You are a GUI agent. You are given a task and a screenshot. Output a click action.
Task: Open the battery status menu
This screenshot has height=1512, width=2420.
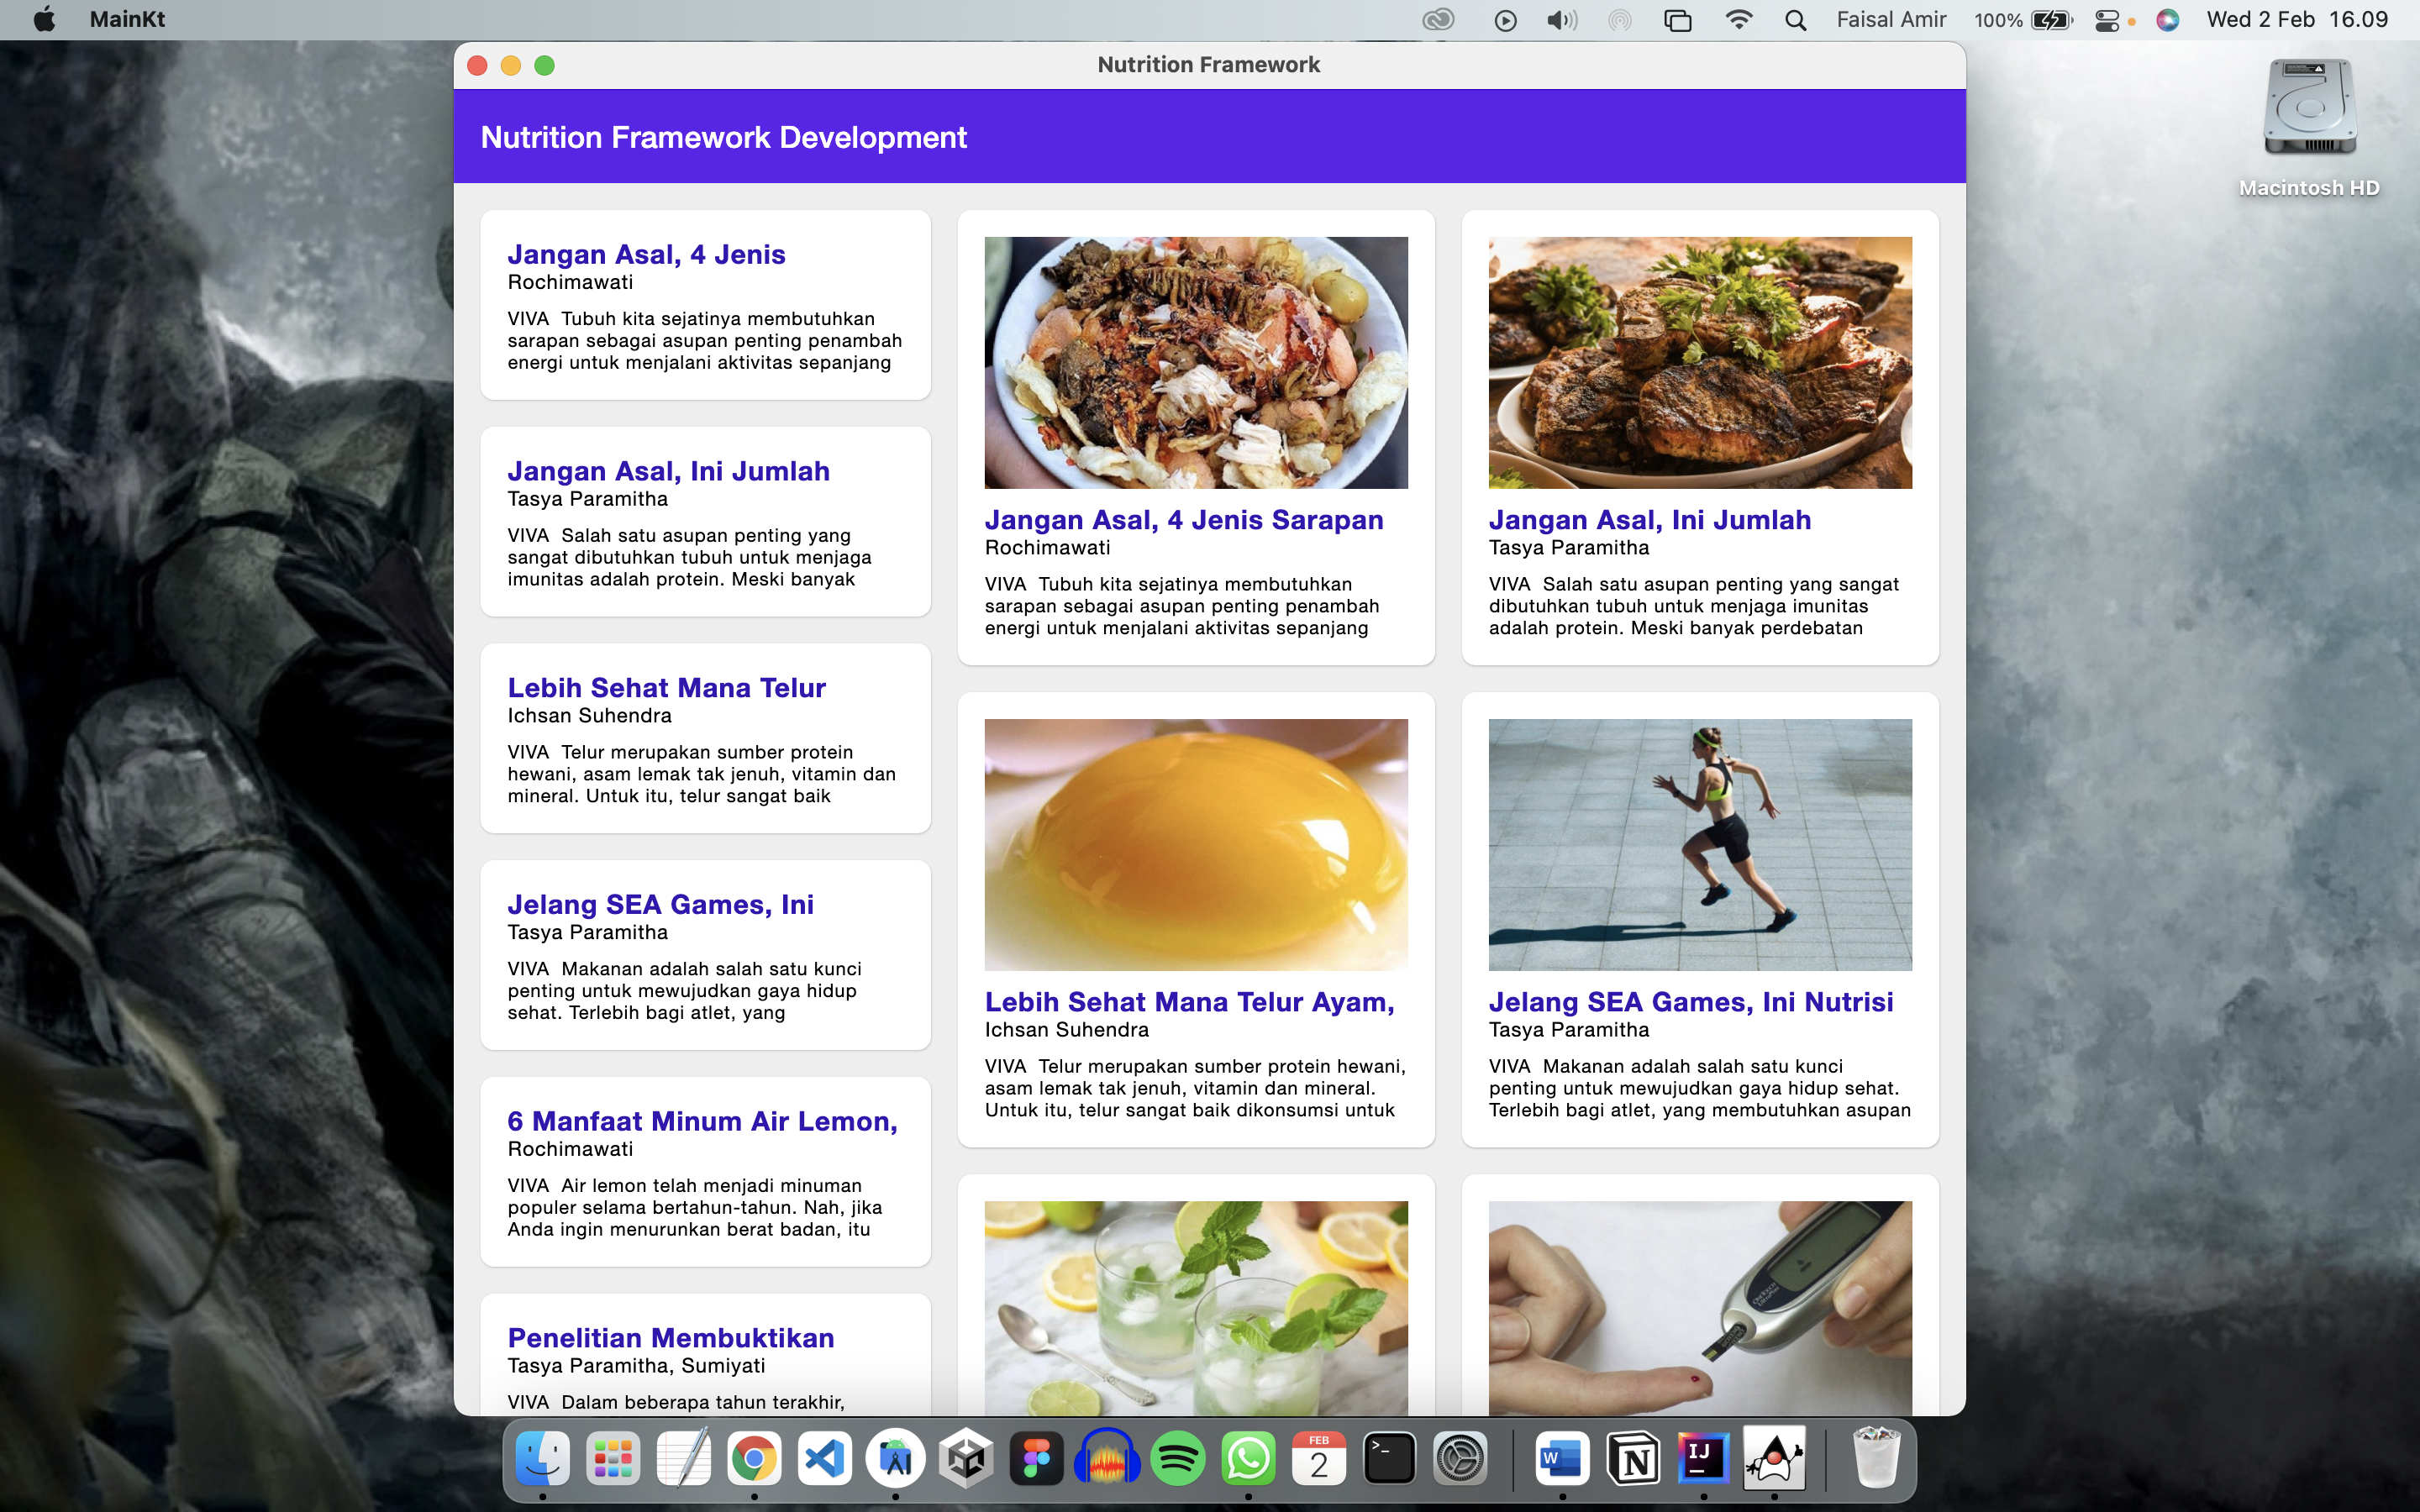pos(2051,20)
